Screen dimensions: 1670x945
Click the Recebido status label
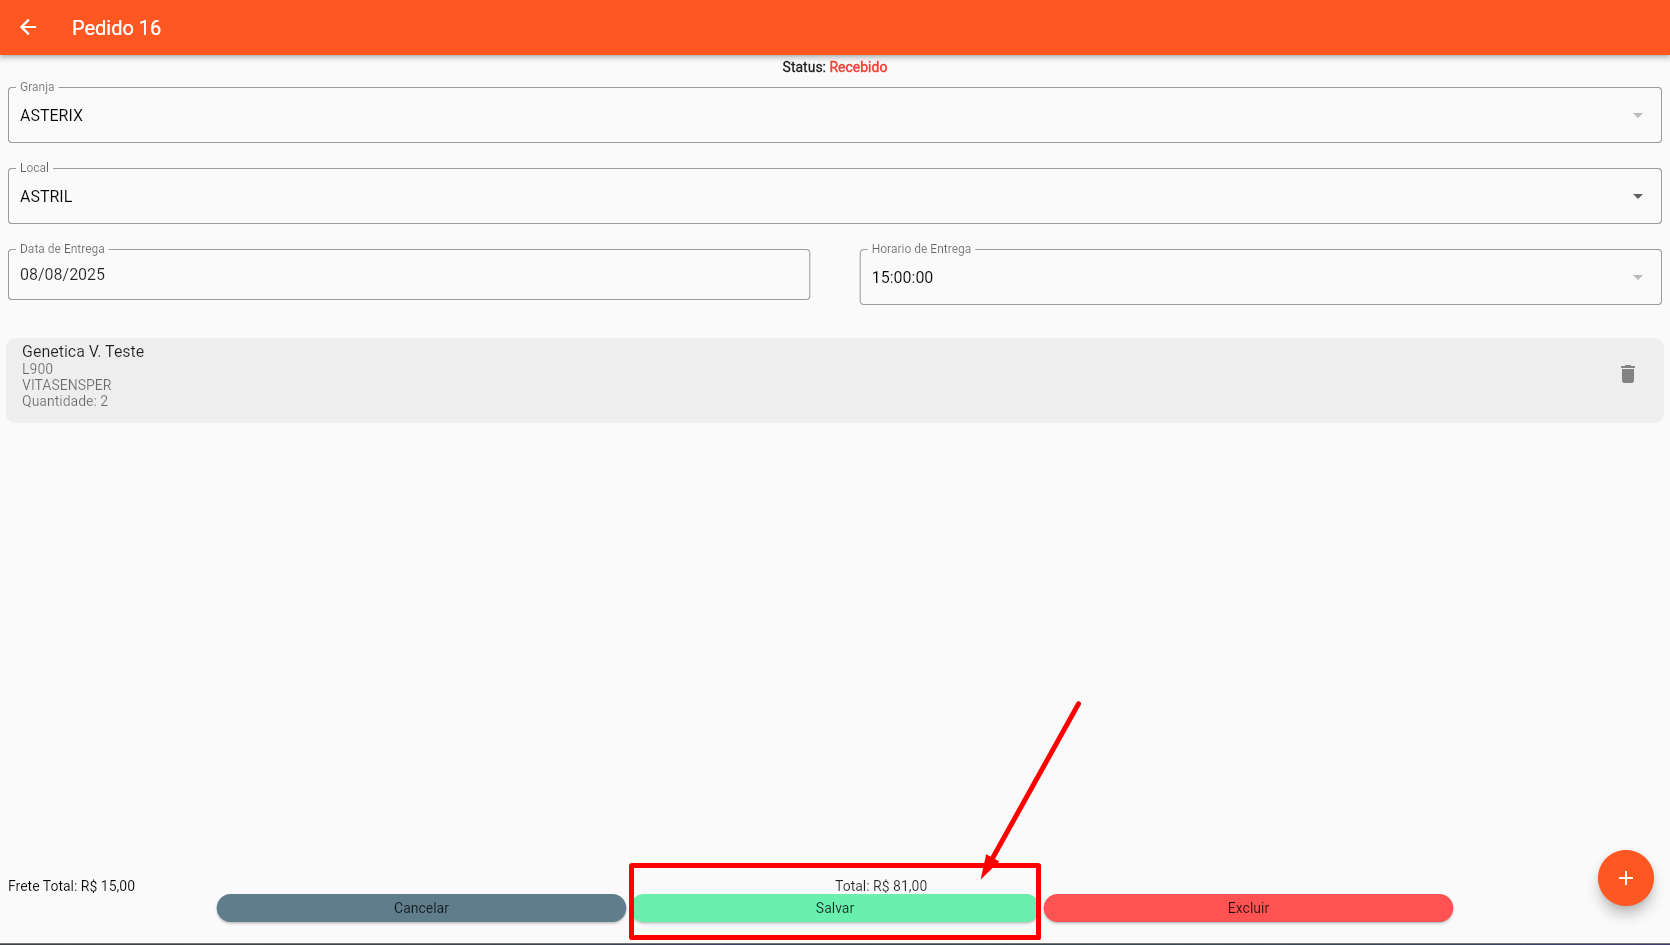tap(858, 67)
